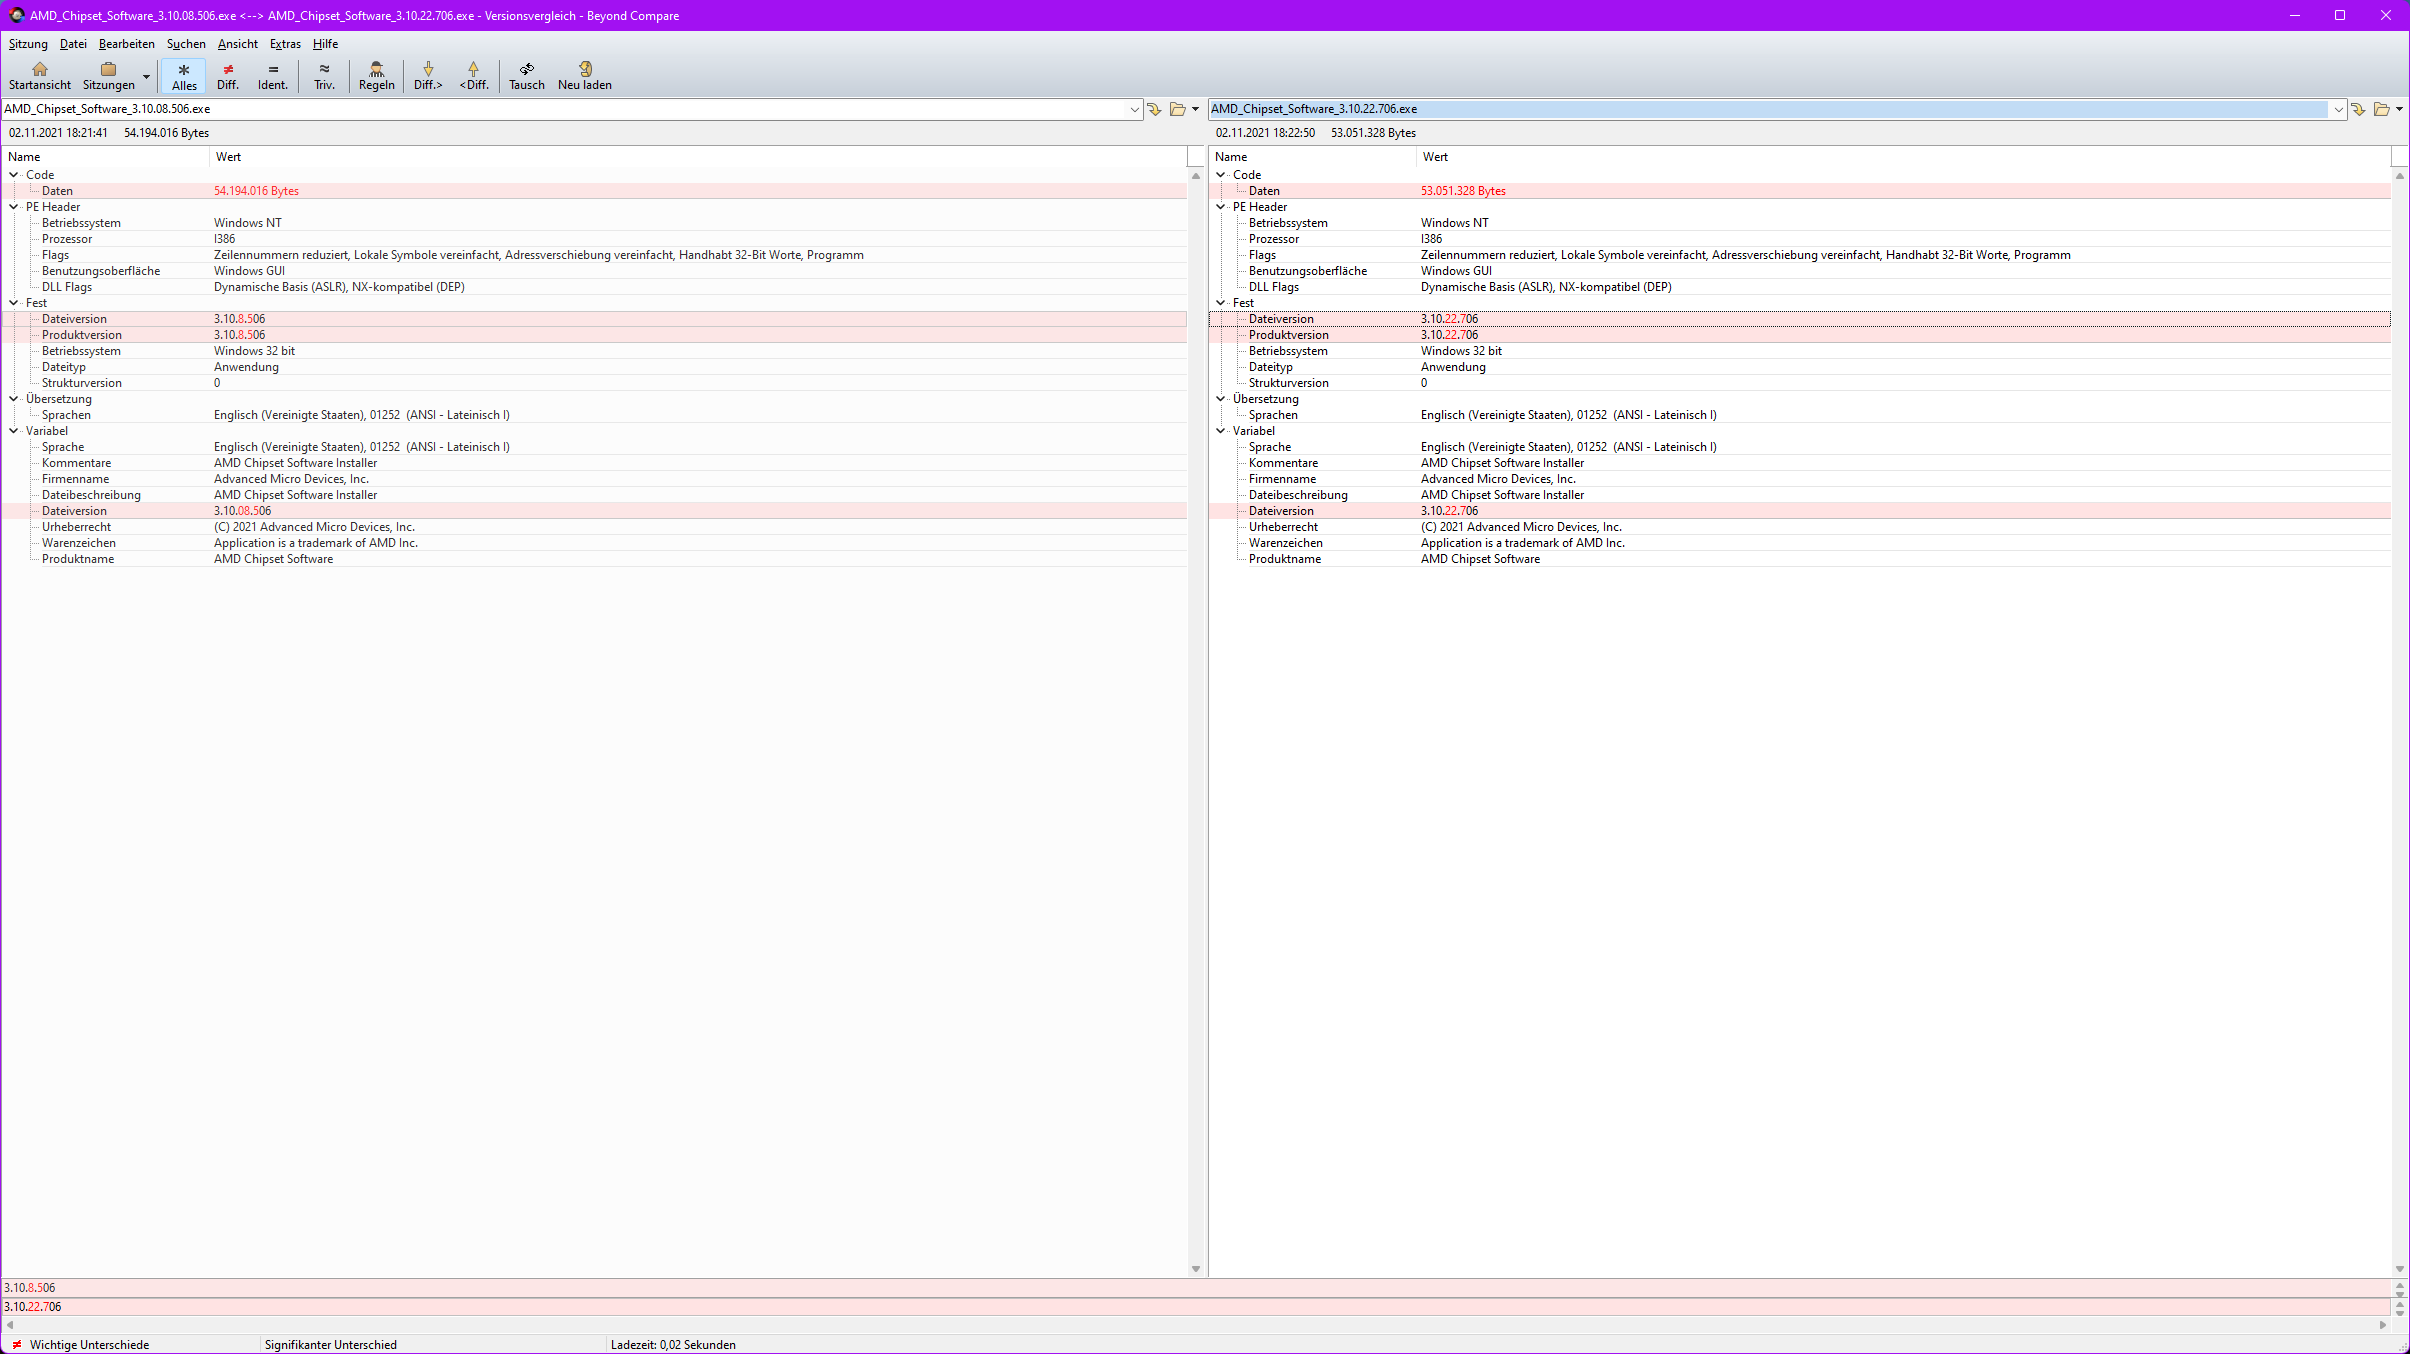
Task: Open the Regeln rules icon
Action: pos(376,70)
